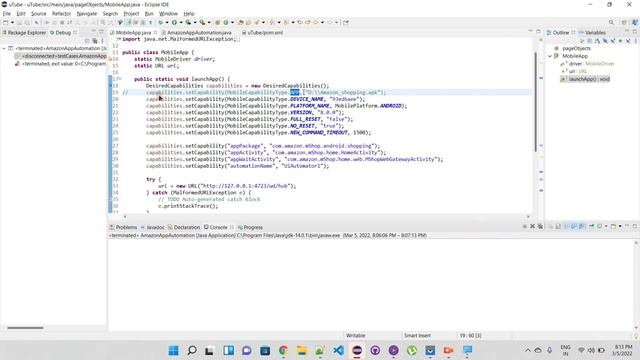Select terminated exit value process entry

(61, 64)
